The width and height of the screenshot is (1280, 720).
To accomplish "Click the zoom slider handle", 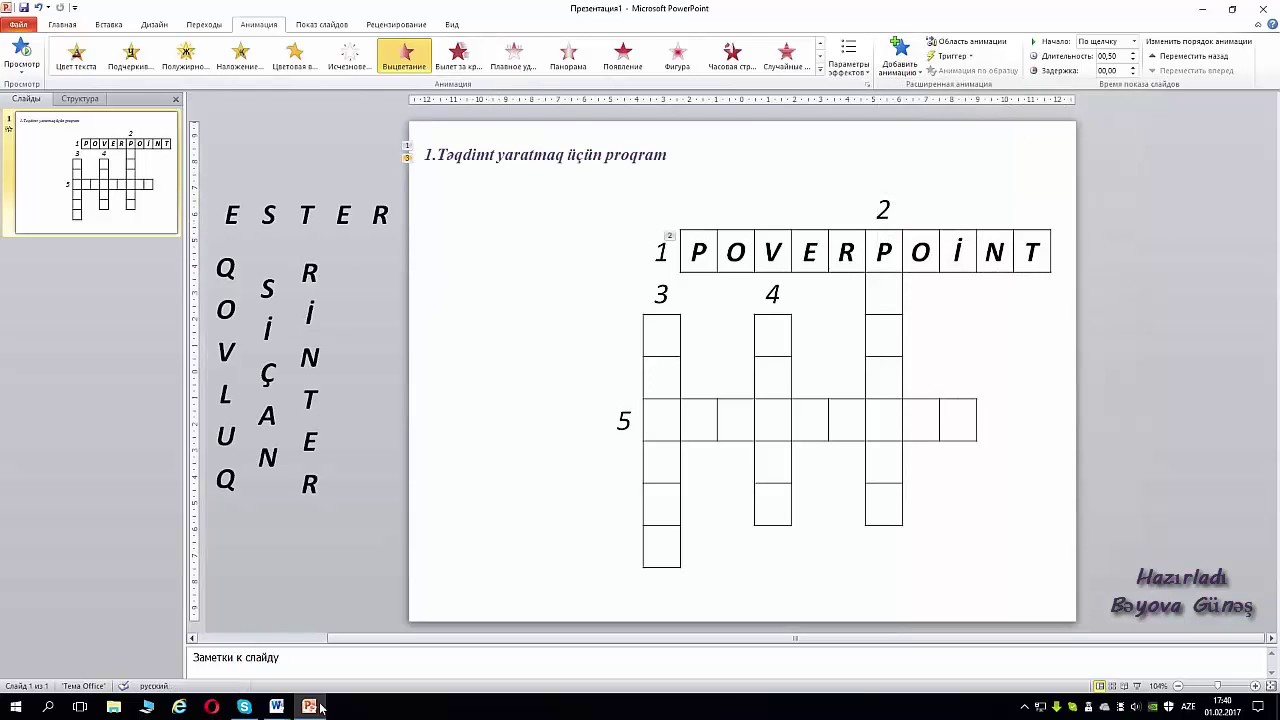I will point(1217,686).
